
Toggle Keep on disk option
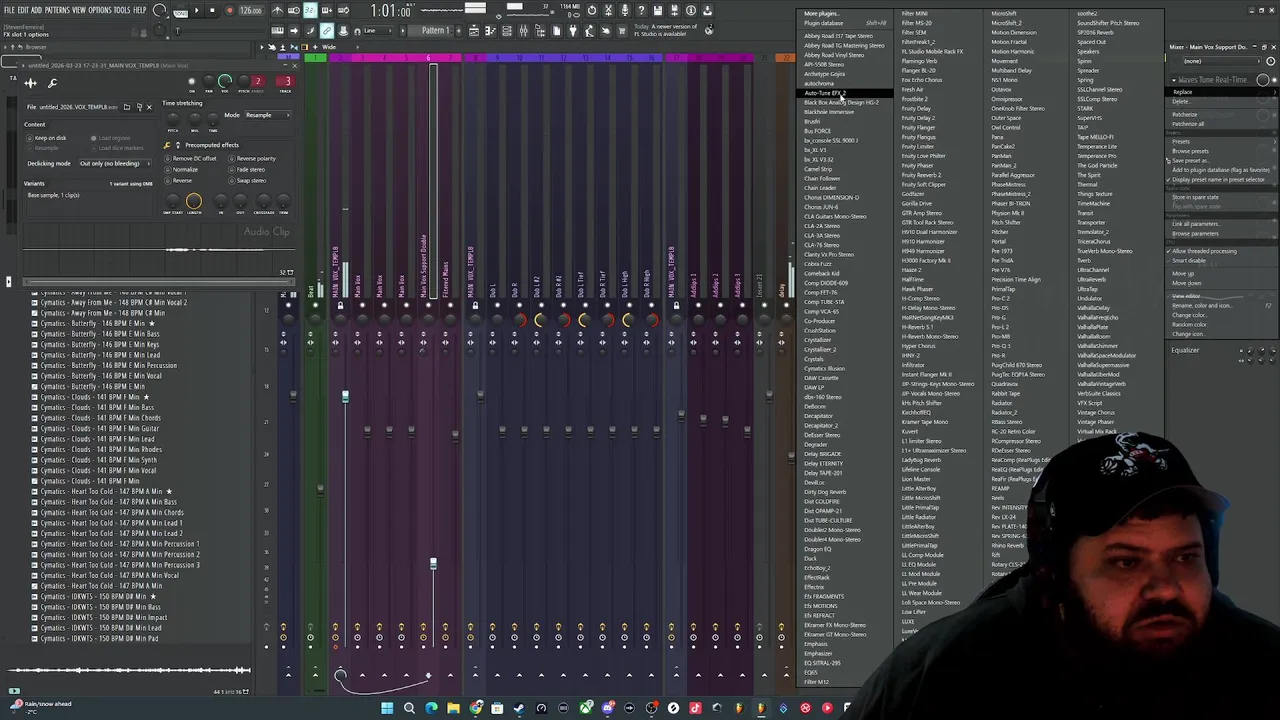point(47,138)
